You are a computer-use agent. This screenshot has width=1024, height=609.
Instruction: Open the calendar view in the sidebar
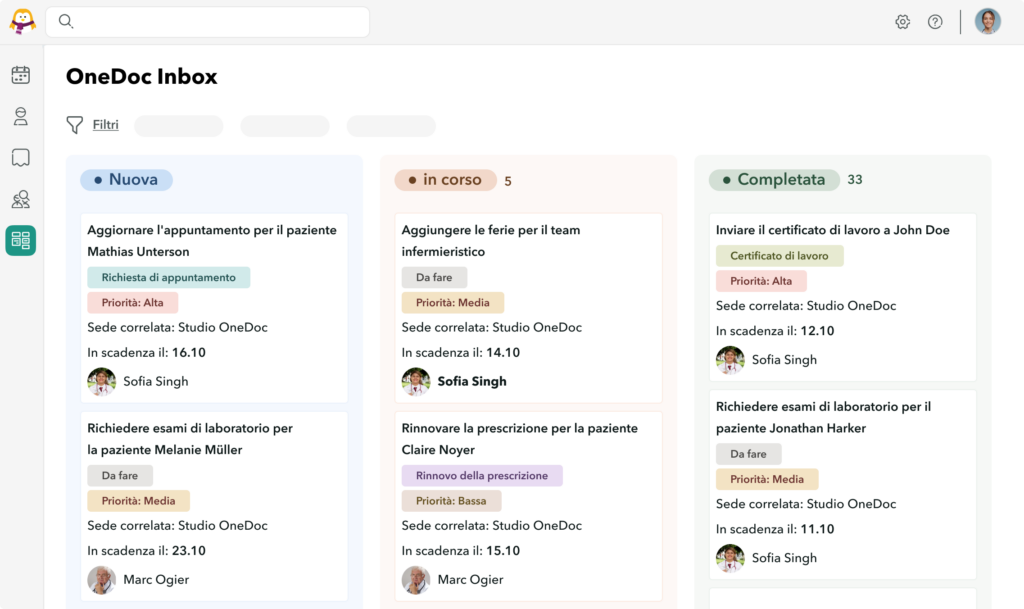20,74
